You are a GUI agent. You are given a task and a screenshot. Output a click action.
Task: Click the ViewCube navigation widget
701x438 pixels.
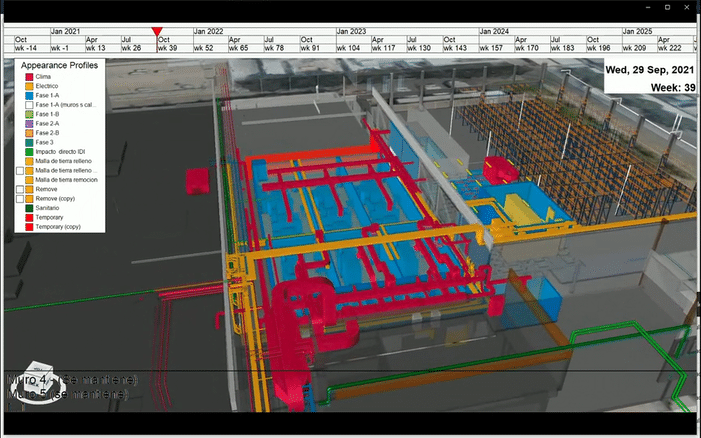tap(38, 383)
